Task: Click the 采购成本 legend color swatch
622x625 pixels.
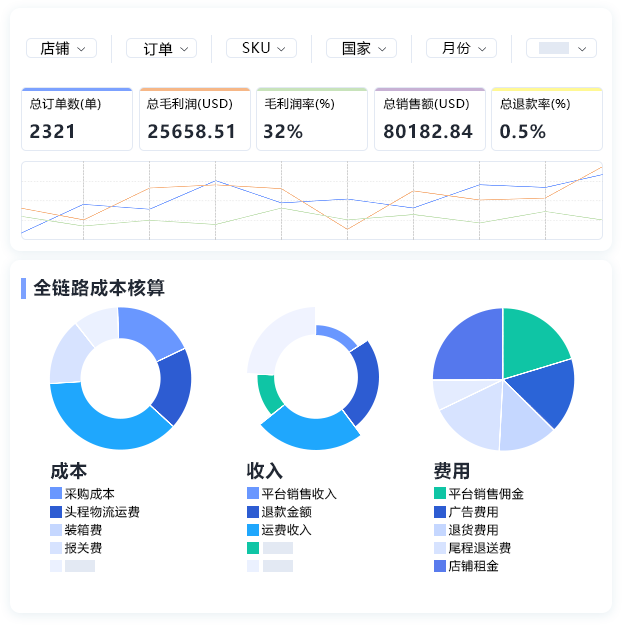Action: [x=56, y=493]
